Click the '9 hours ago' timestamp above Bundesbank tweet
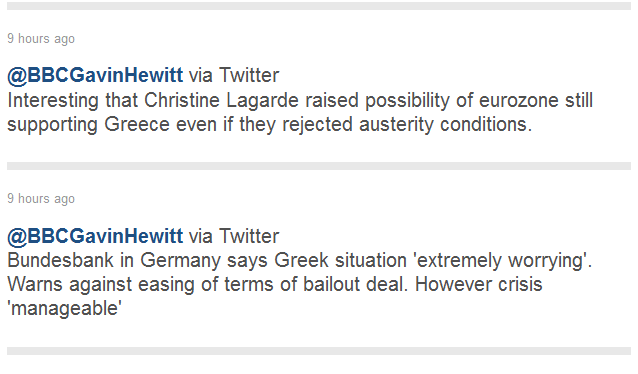Viewport: 638px width, 374px height. click(x=41, y=199)
